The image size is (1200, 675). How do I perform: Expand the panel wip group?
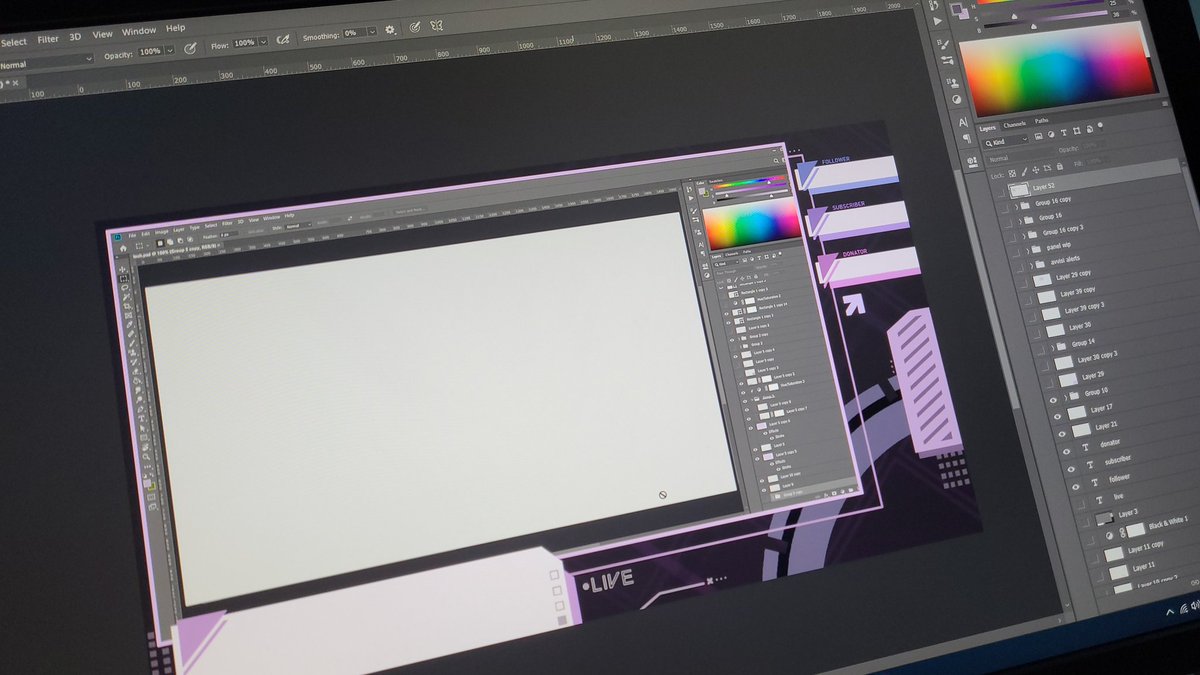(x=1029, y=249)
